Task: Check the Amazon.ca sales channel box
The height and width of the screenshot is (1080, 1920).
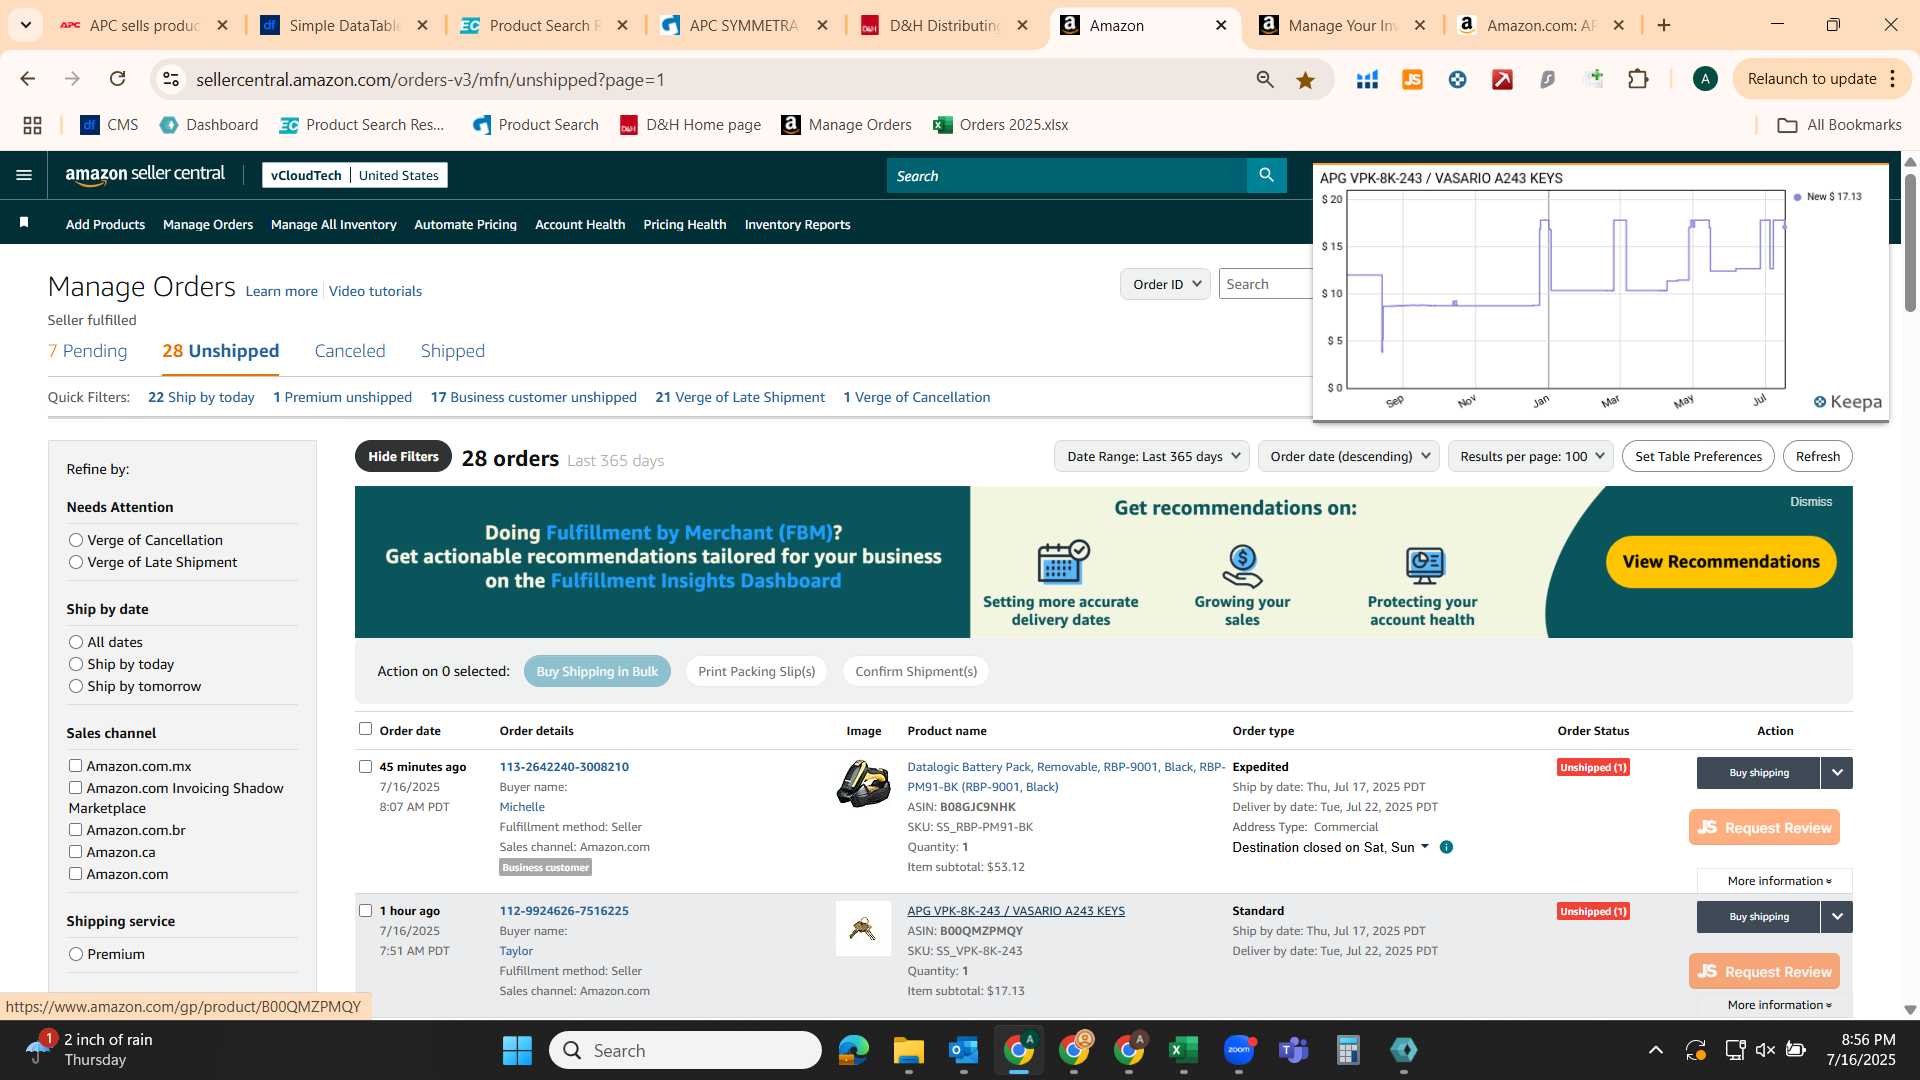Action: [x=75, y=851]
